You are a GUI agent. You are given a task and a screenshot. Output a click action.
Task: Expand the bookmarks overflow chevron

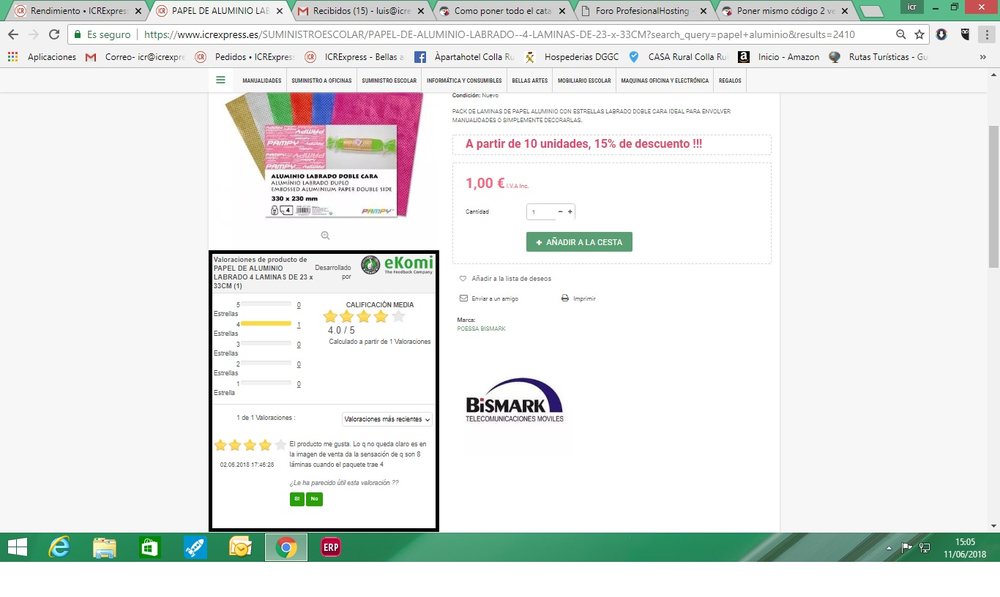point(984,57)
